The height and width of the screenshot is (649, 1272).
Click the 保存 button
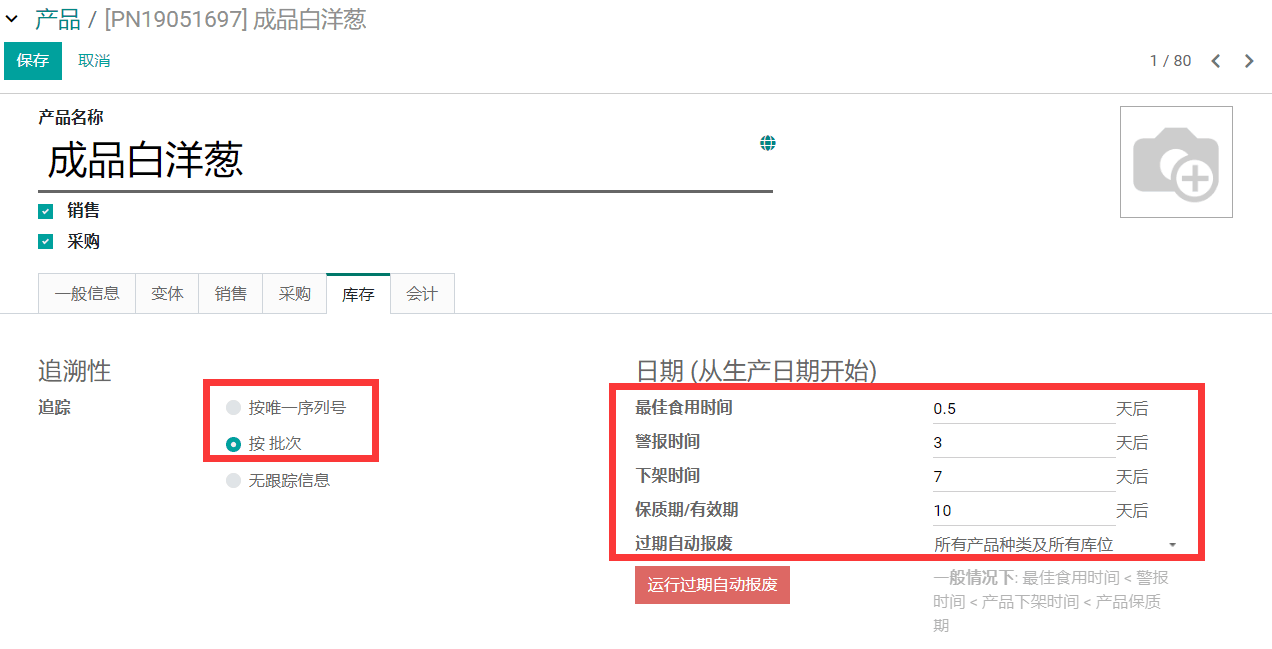33,61
